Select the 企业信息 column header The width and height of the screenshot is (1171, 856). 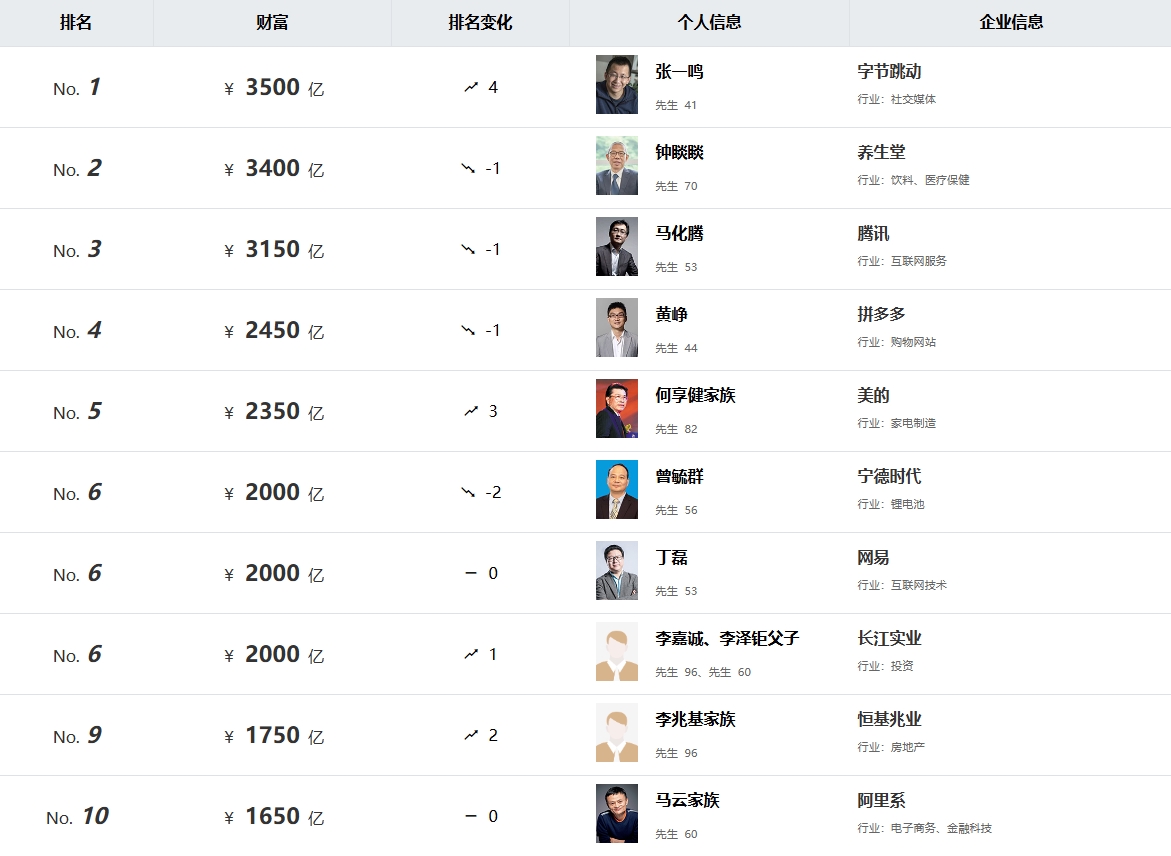click(x=1010, y=23)
